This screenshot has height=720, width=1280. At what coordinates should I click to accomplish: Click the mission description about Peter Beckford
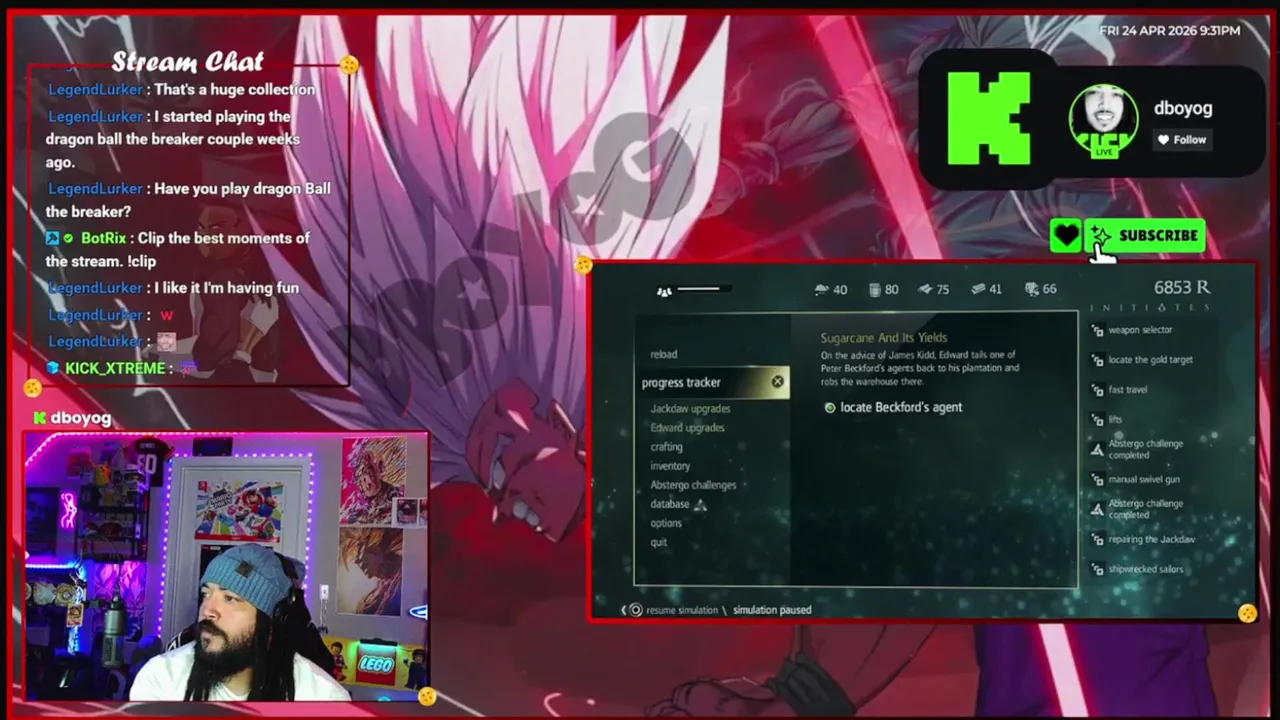(x=920, y=367)
